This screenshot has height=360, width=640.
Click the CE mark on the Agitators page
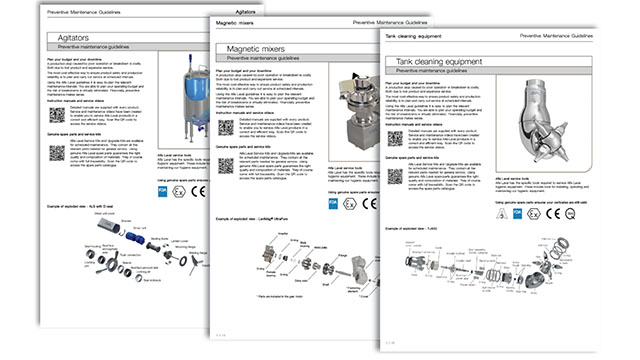[x=198, y=191]
